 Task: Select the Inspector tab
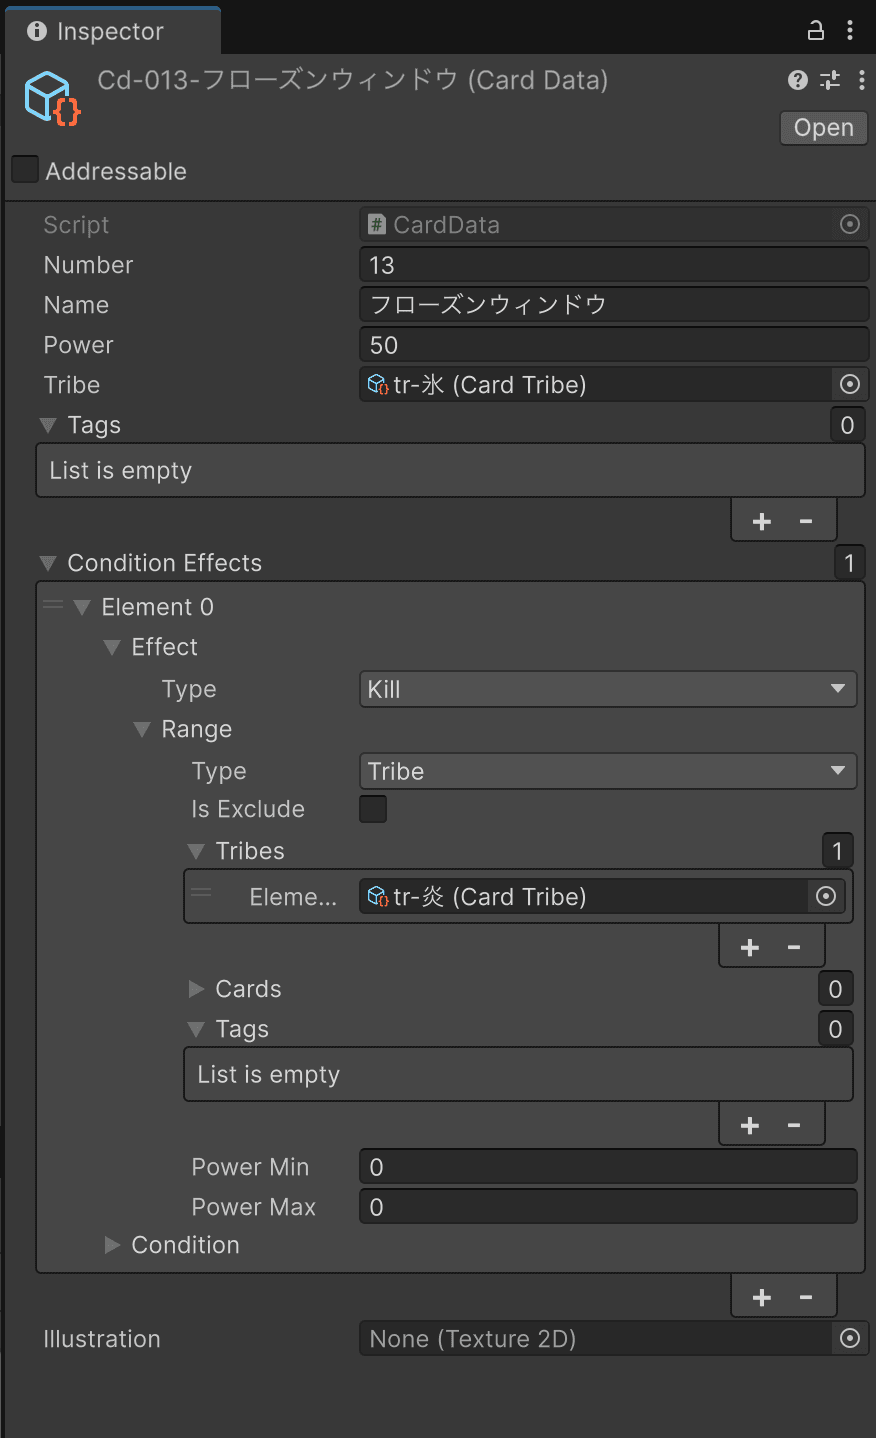pos(110,31)
